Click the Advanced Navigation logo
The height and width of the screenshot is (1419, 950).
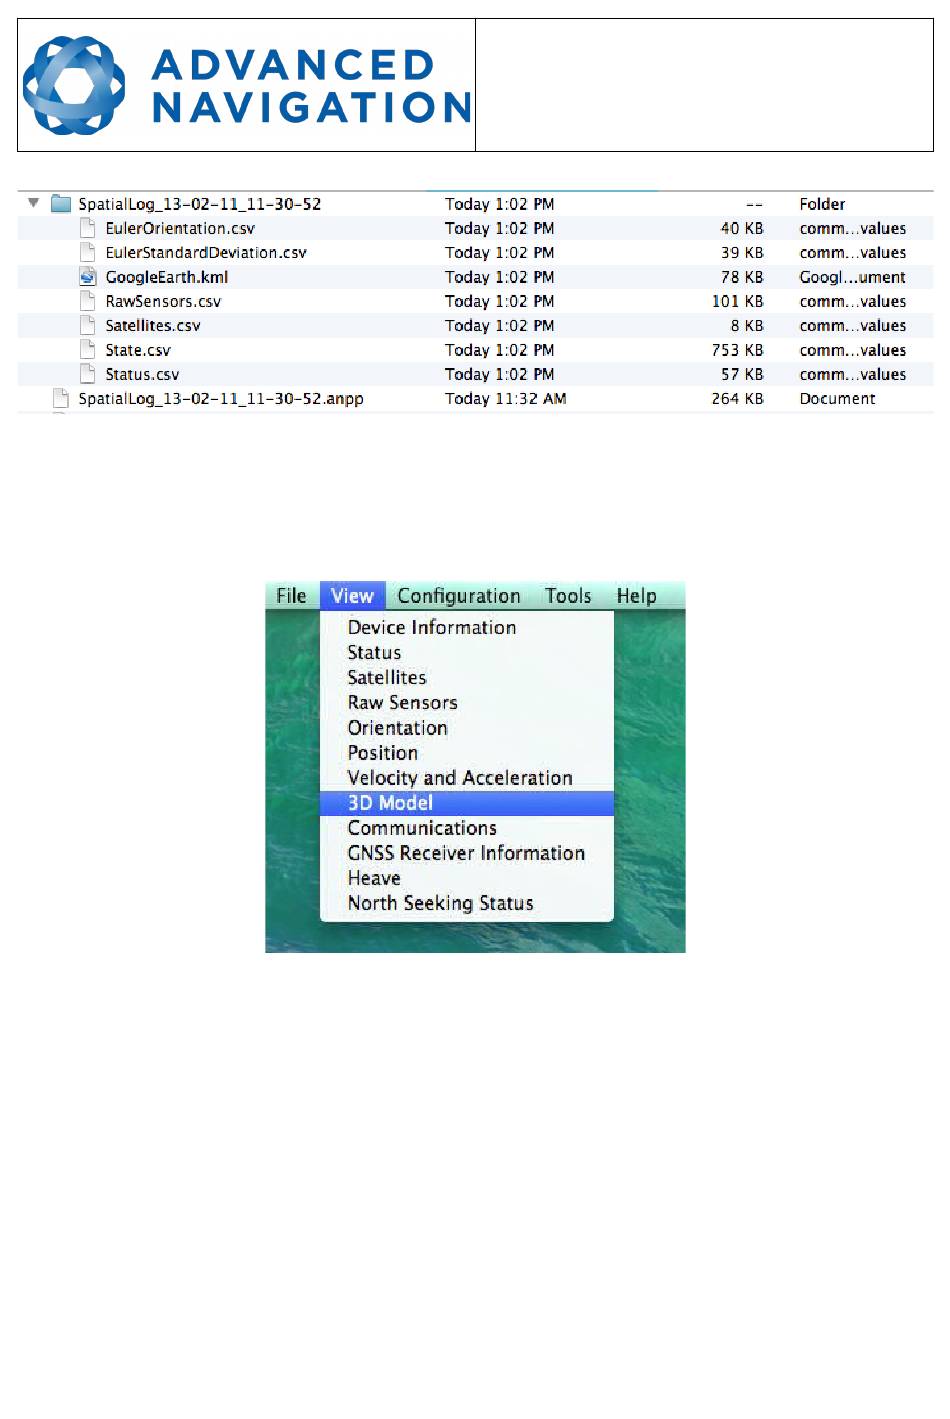point(246,85)
